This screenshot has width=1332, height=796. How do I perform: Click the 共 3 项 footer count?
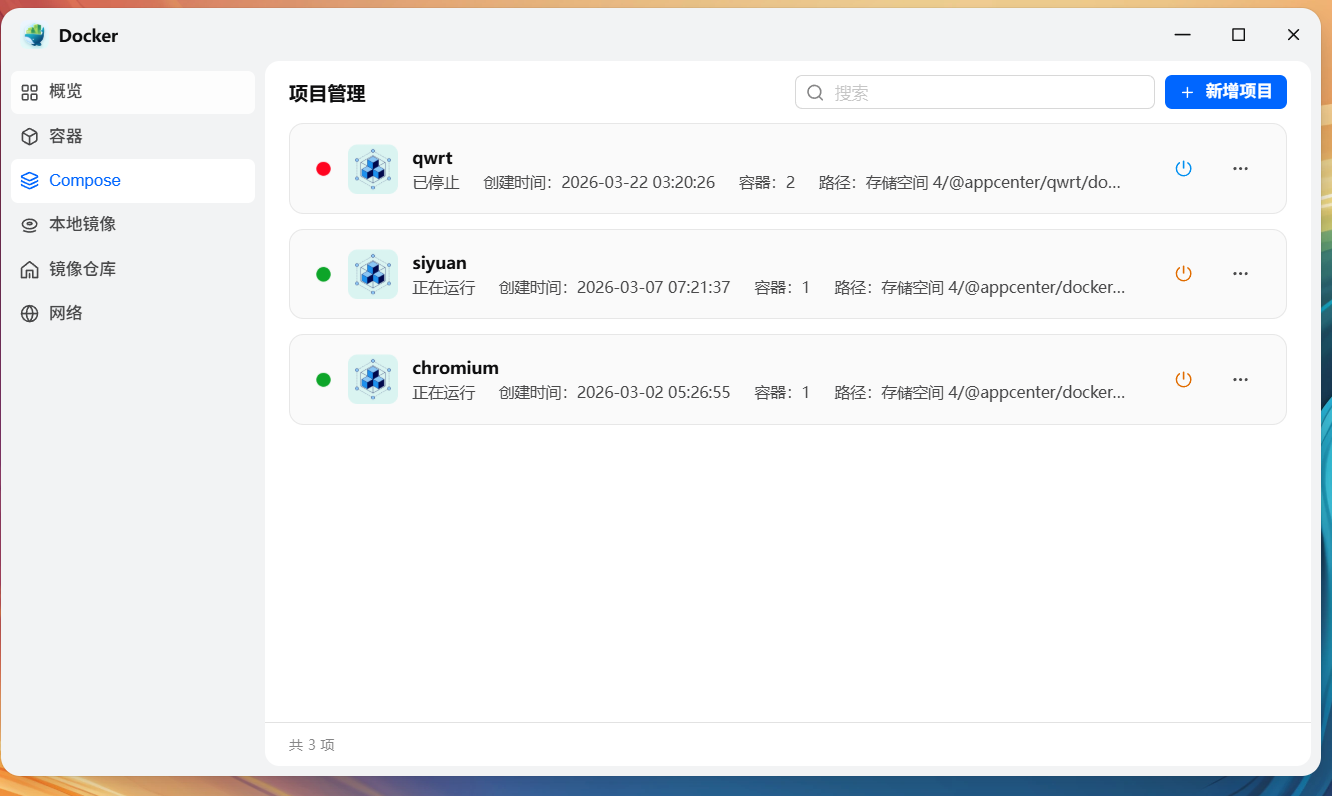pyautogui.click(x=312, y=745)
